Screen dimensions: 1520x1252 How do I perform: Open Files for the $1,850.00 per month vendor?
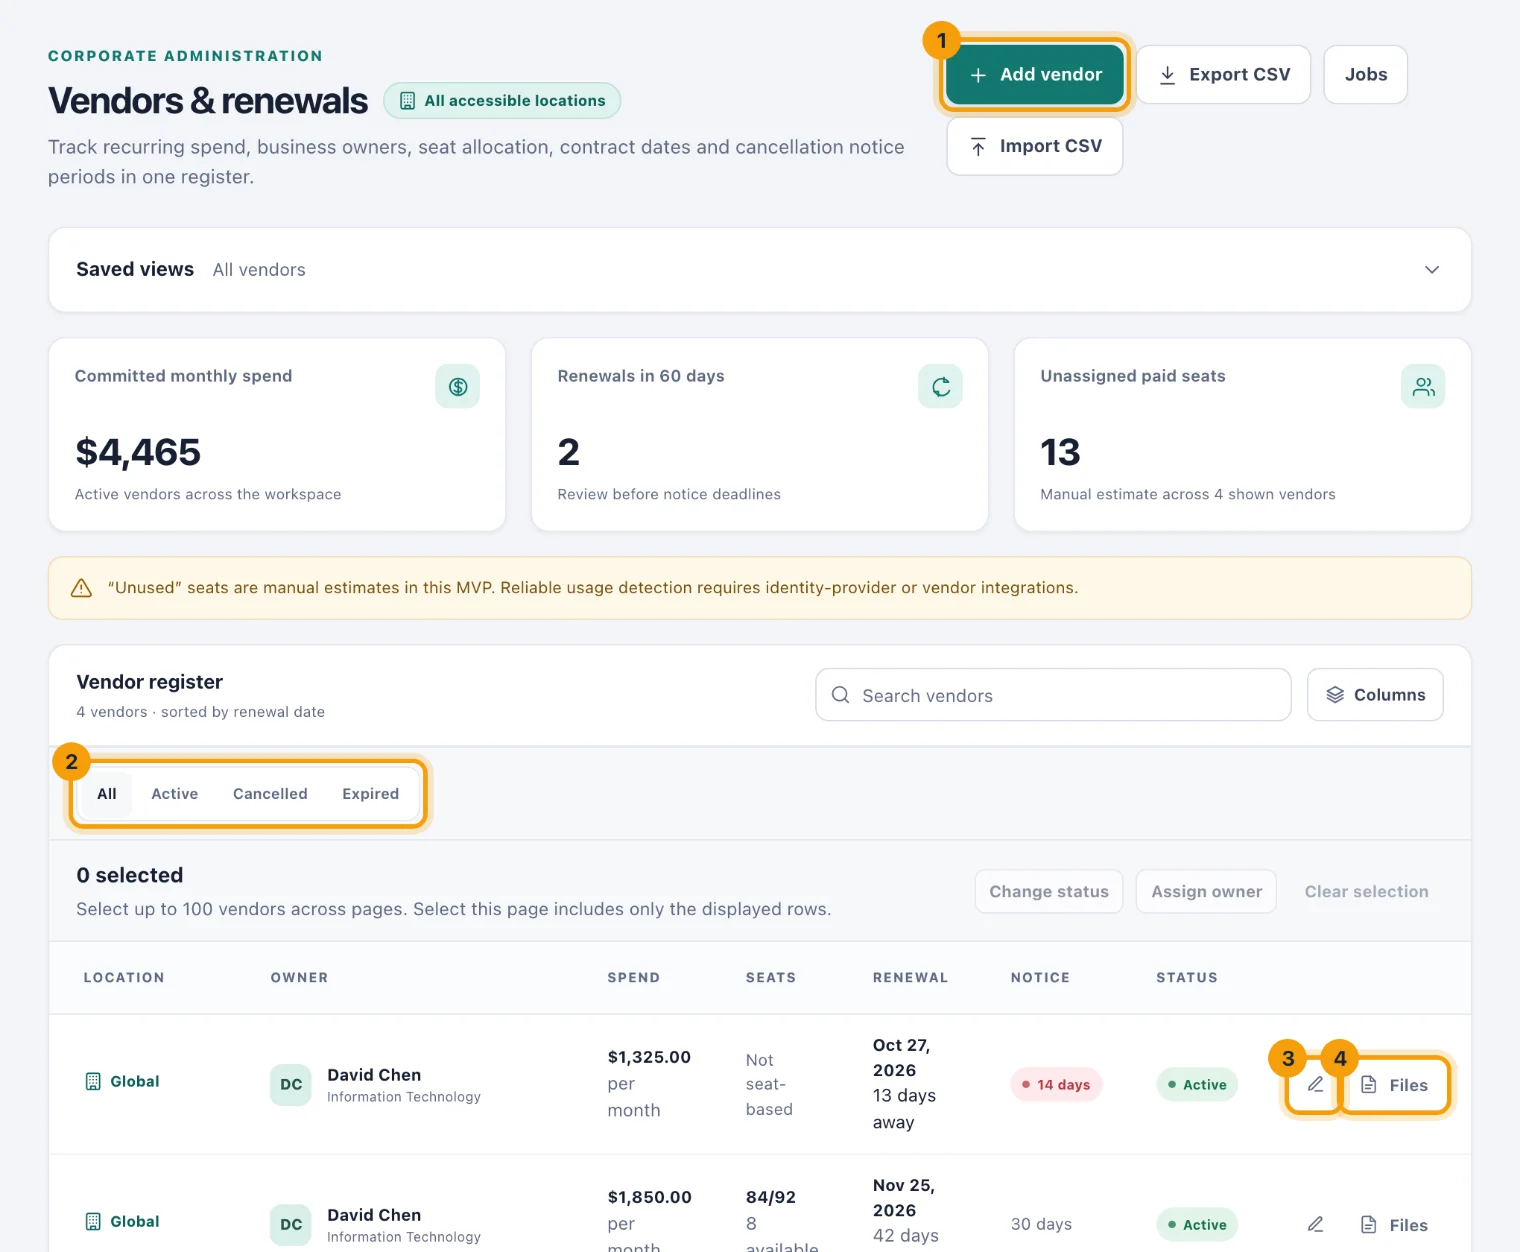tap(1395, 1225)
